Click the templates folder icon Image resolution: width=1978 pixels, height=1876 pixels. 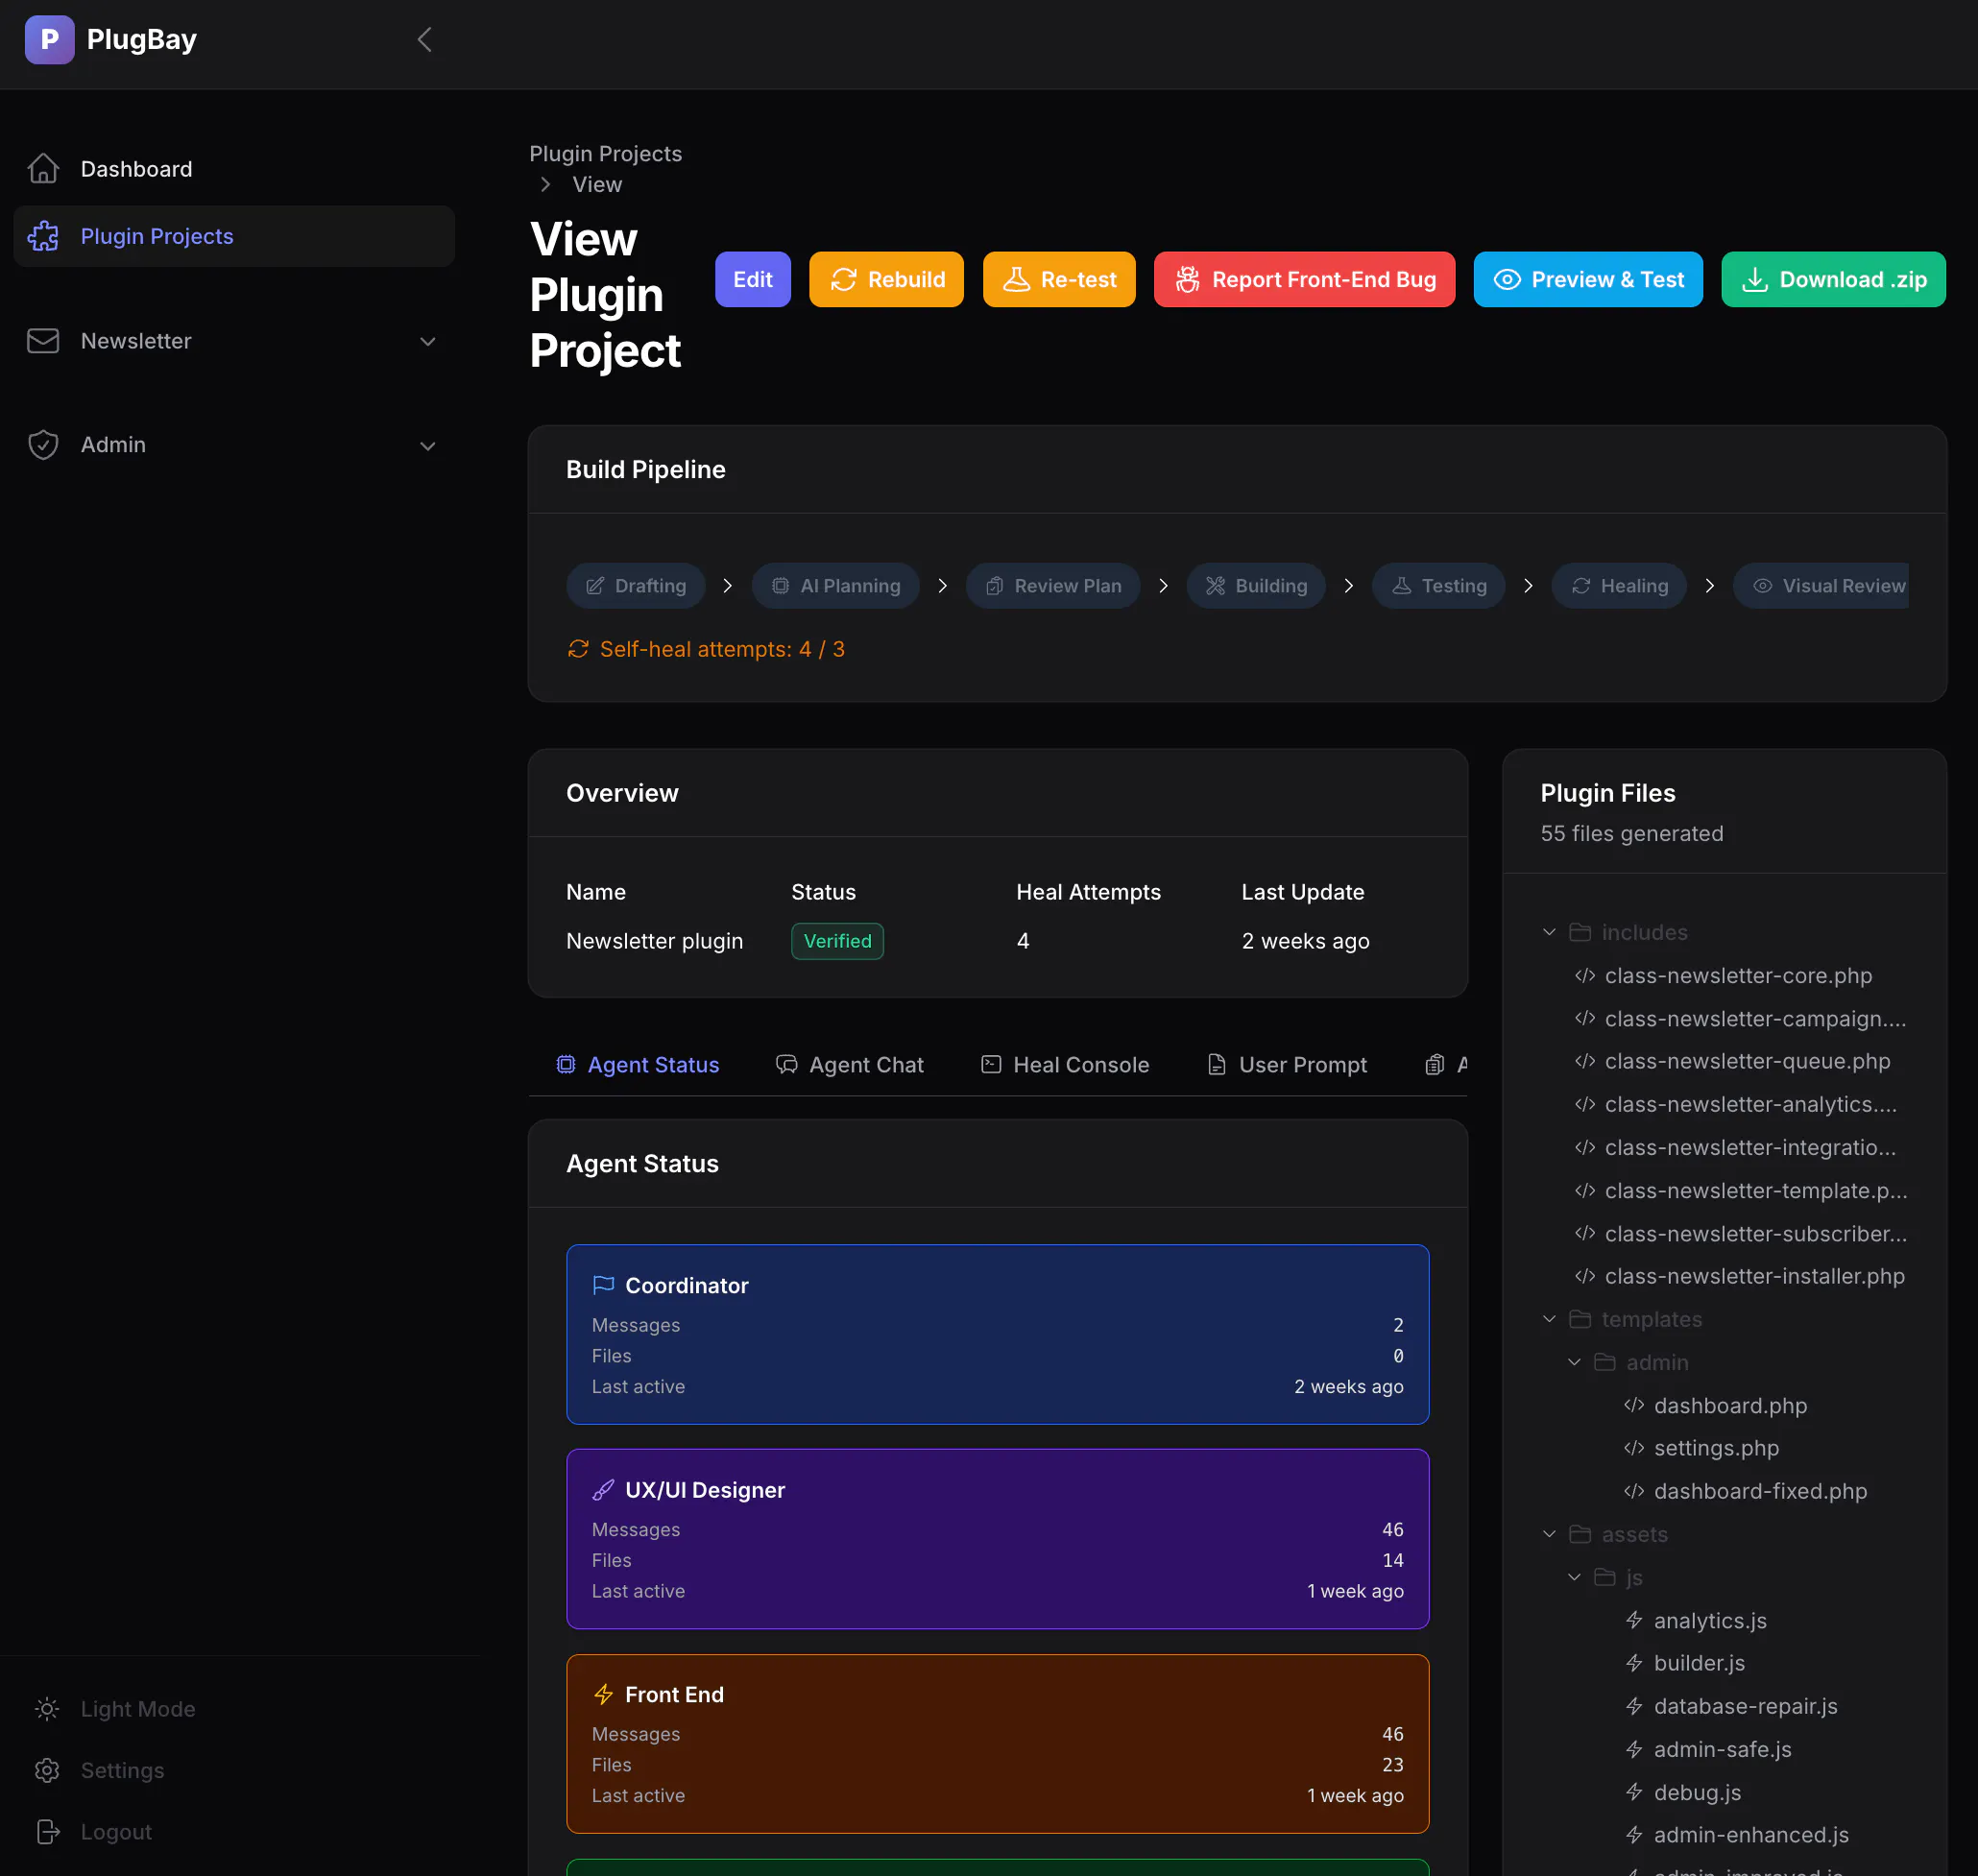pyautogui.click(x=1580, y=1319)
